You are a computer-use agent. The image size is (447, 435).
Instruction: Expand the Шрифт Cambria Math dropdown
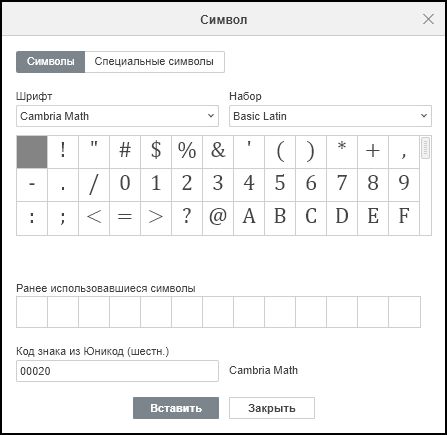point(117,116)
